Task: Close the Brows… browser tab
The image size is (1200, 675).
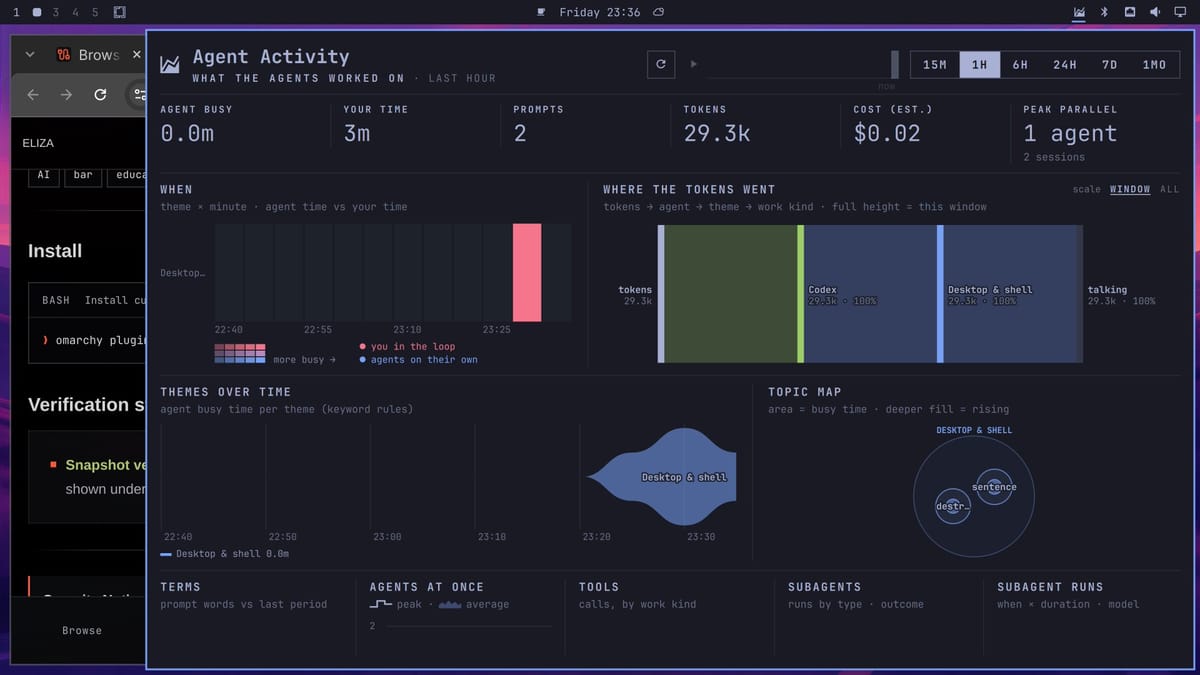Action: (137, 55)
